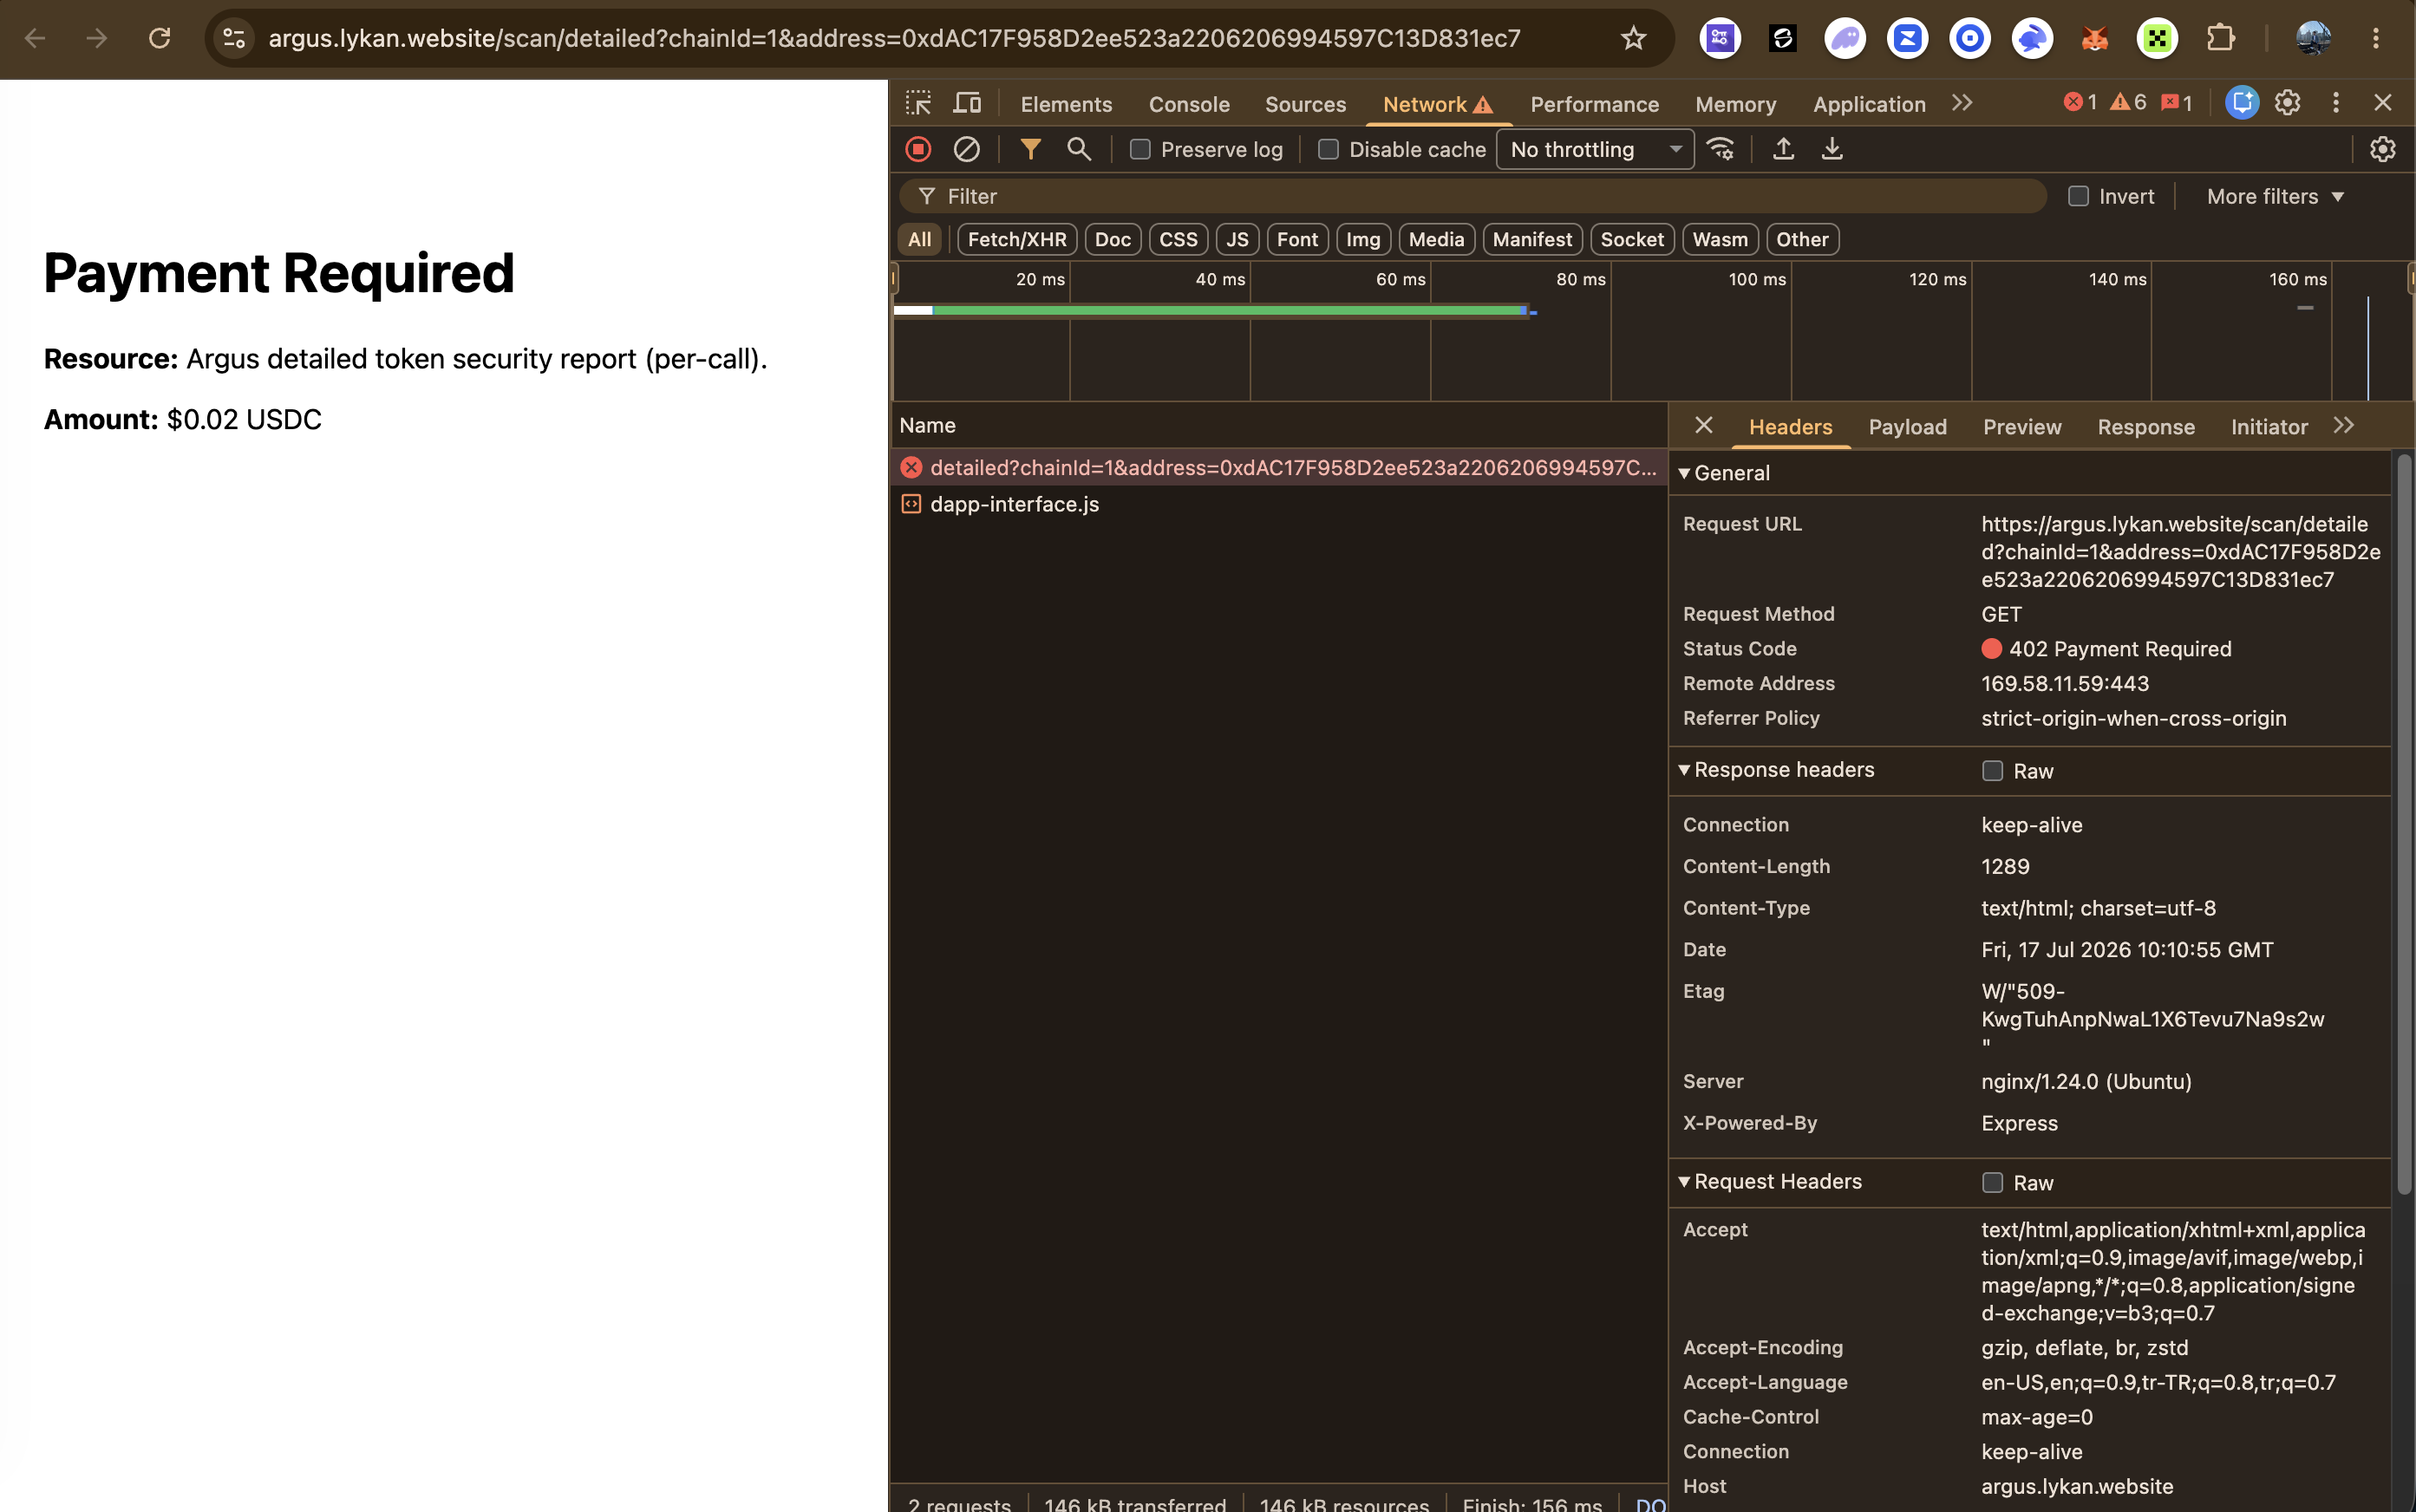
Task: Collapse the General section
Action: click(1723, 473)
